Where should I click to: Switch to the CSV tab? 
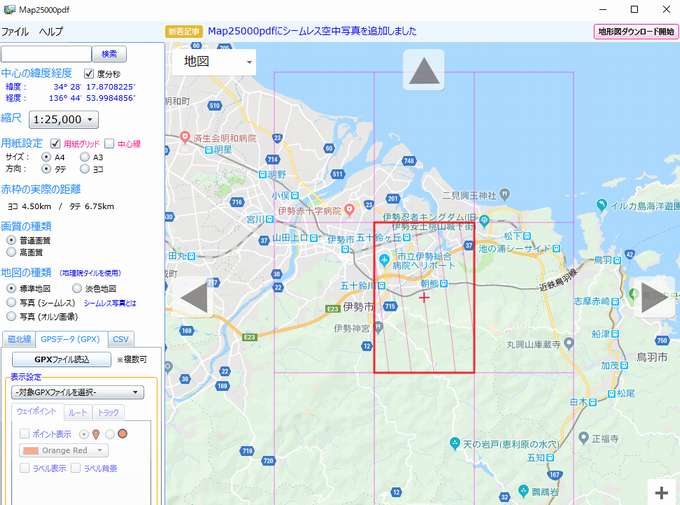click(x=121, y=339)
